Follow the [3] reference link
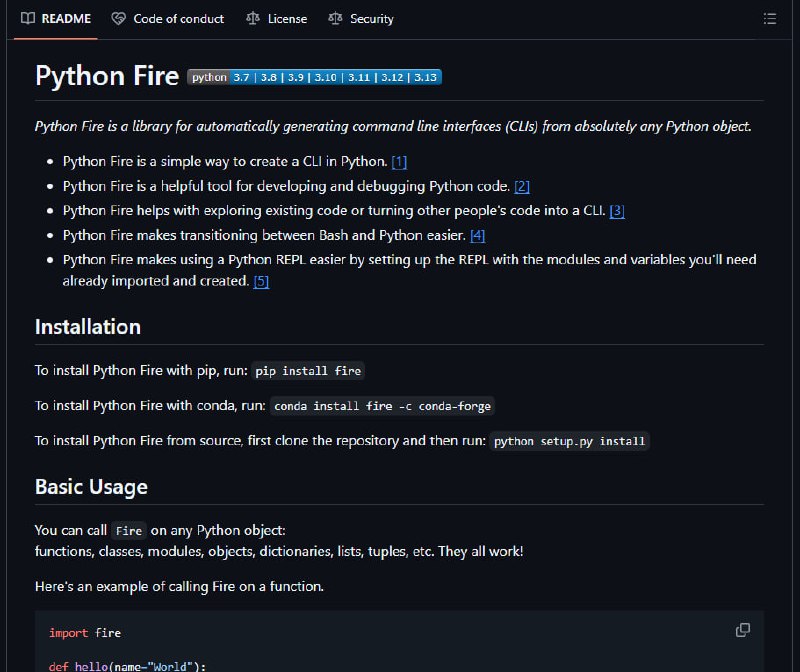The height and width of the screenshot is (672, 800). coord(617,211)
